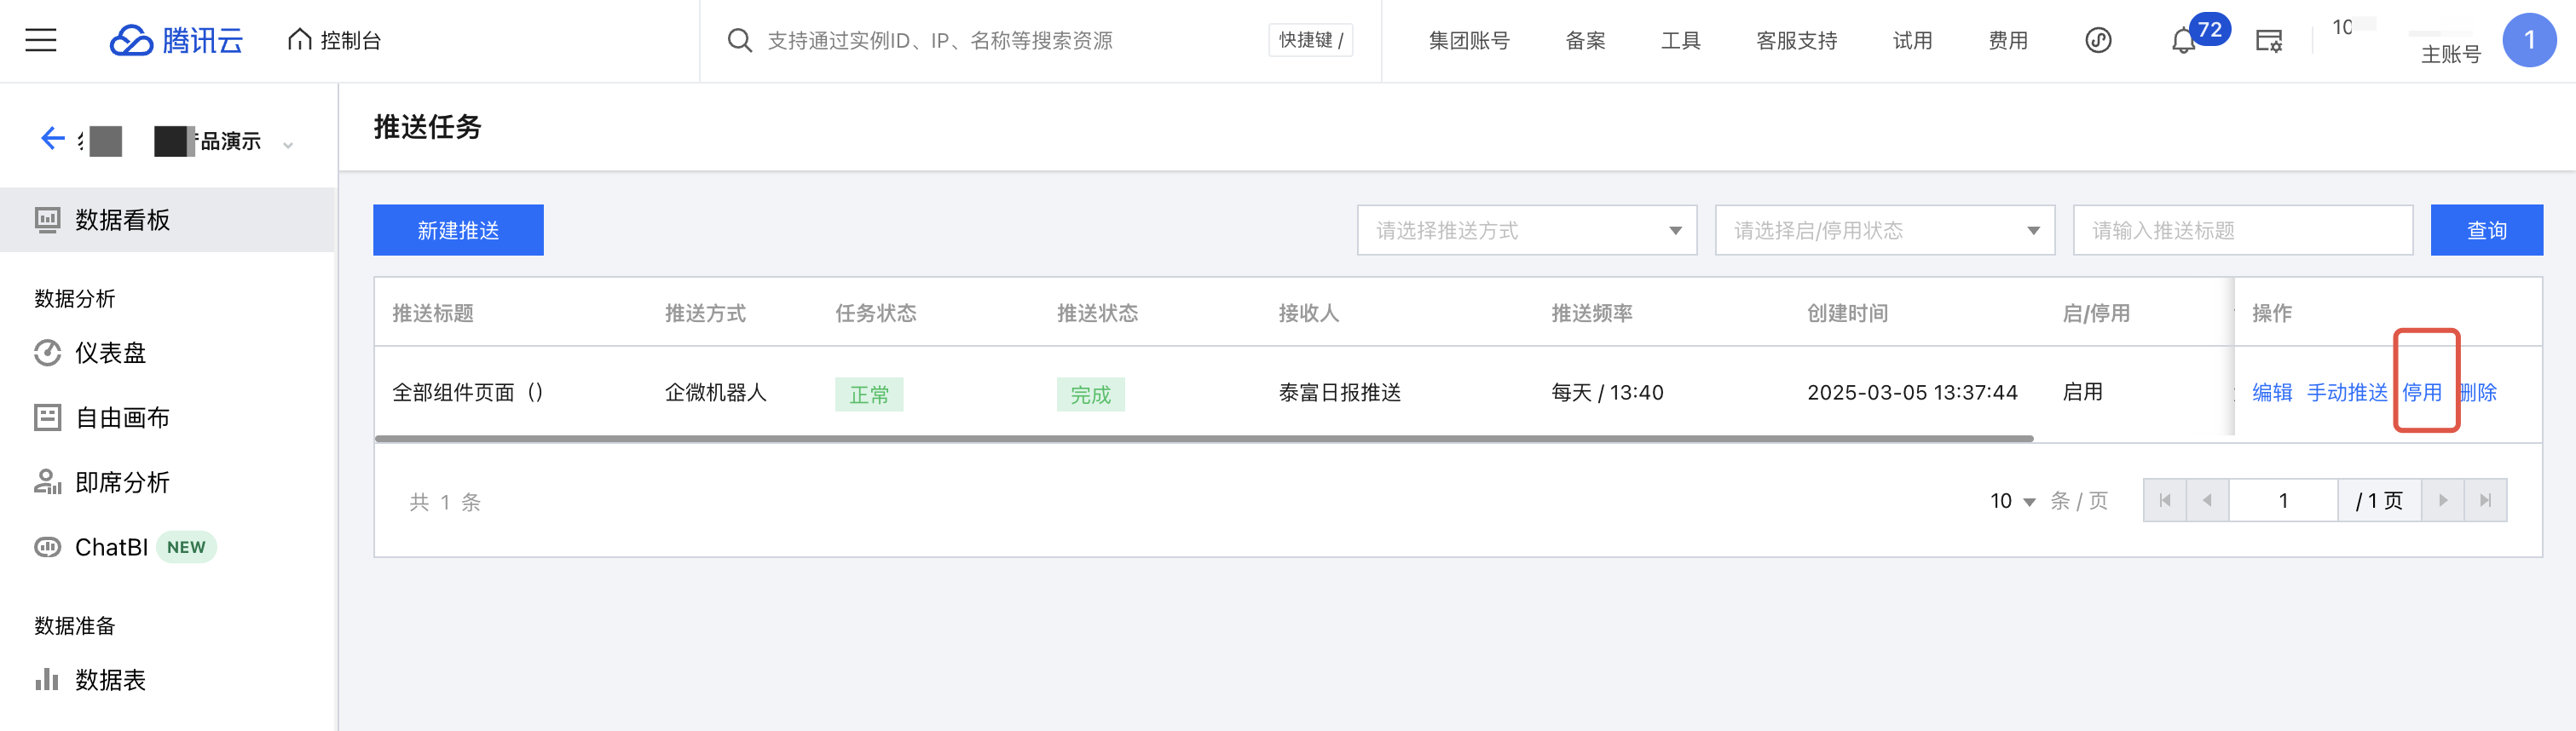Open the hamburger navigation menu
The width and height of the screenshot is (2576, 731).
pos(41,40)
